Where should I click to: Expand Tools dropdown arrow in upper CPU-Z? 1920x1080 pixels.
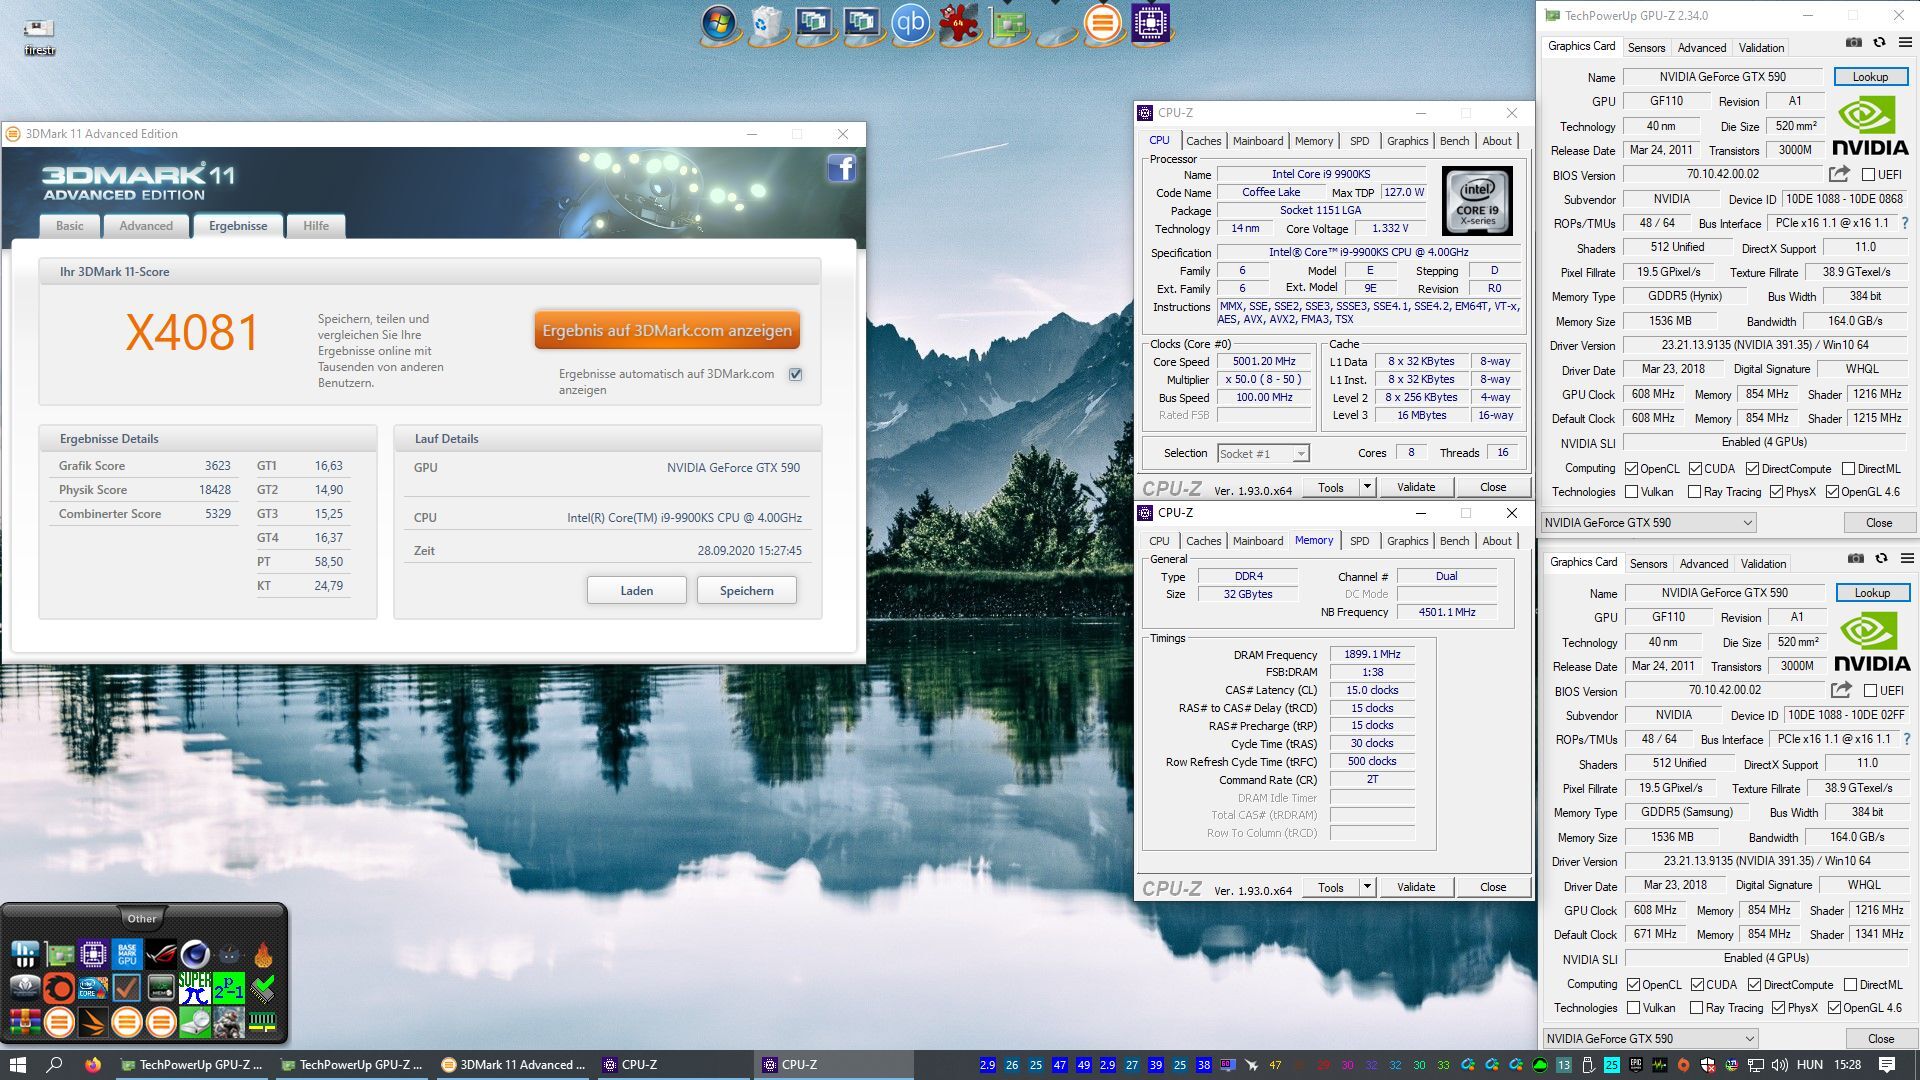click(x=1367, y=487)
